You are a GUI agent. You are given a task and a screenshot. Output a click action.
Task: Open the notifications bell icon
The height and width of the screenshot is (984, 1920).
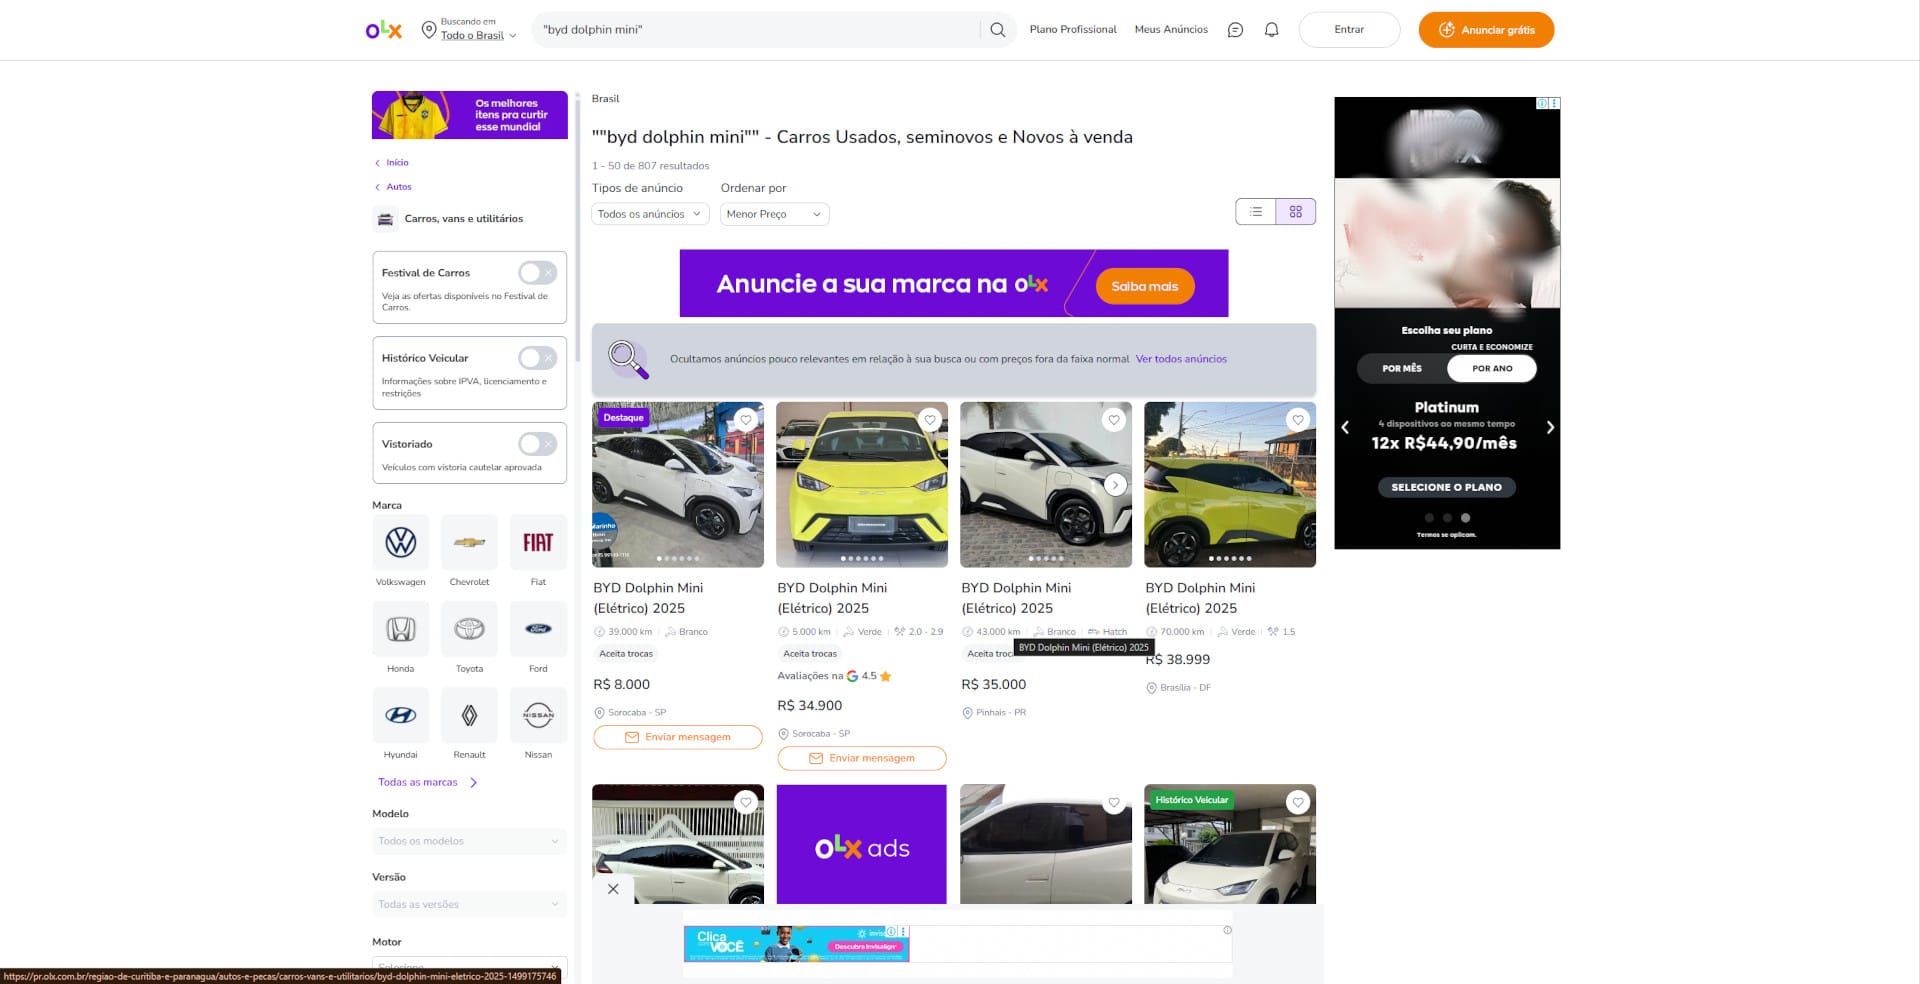pyautogui.click(x=1271, y=30)
